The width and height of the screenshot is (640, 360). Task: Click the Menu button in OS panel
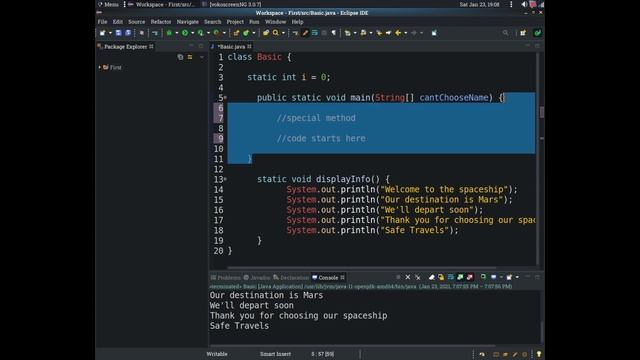(108, 4)
